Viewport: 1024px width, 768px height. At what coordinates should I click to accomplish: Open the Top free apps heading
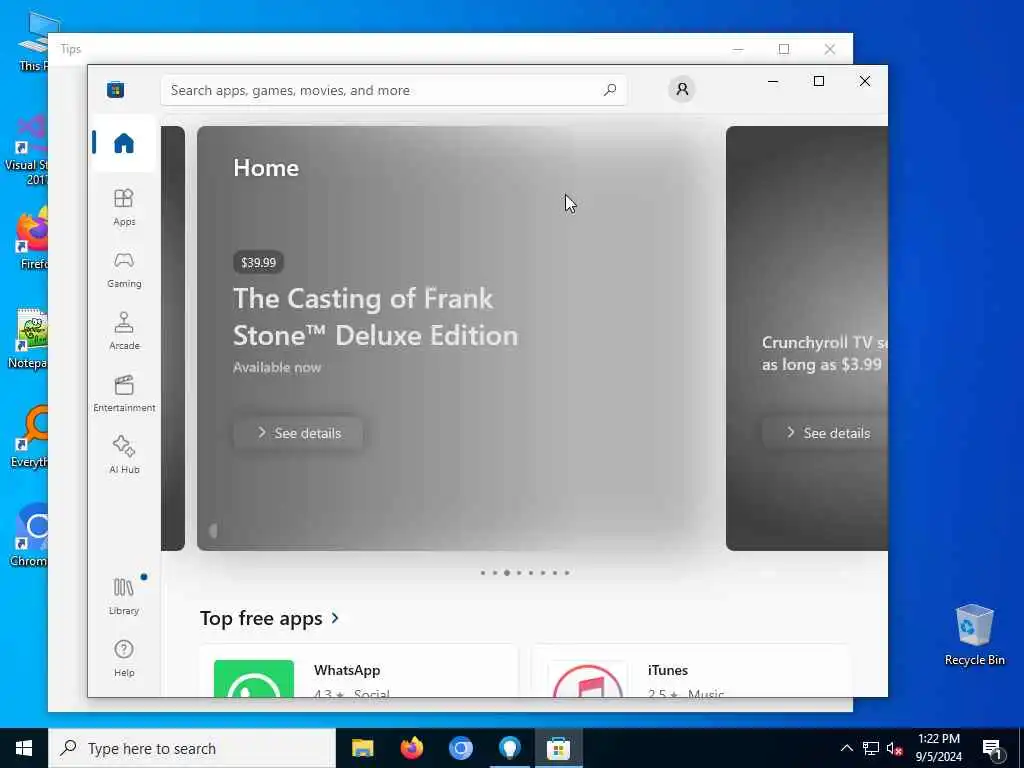pyautogui.click(x=261, y=618)
